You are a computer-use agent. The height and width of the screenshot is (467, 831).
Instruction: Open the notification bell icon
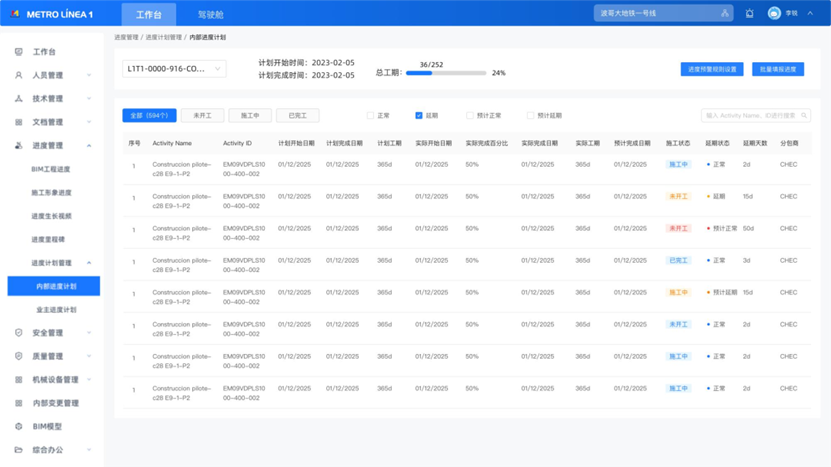point(749,13)
